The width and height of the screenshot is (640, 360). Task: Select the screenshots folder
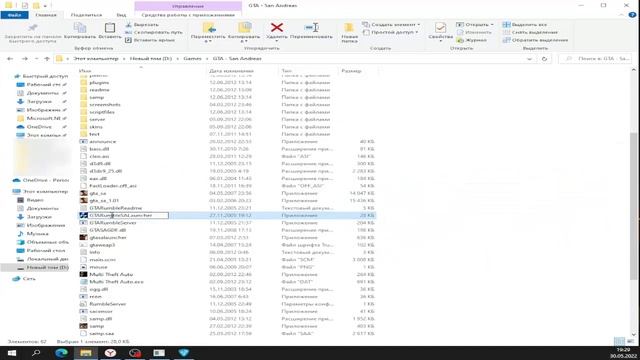(104, 104)
